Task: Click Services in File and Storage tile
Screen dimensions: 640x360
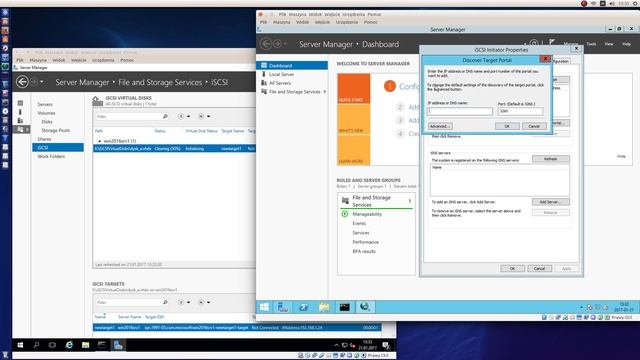Action: tap(361, 233)
